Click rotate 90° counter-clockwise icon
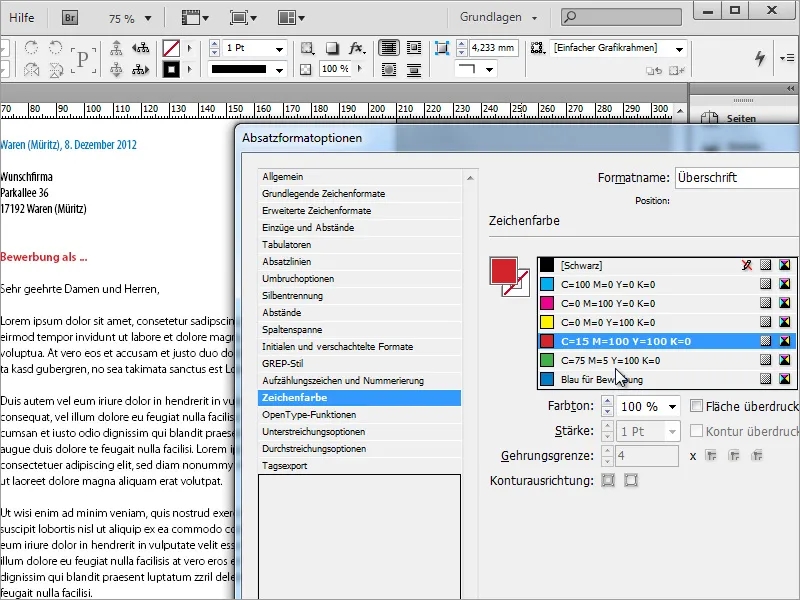The width and height of the screenshot is (800, 600). (x=56, y=48)
